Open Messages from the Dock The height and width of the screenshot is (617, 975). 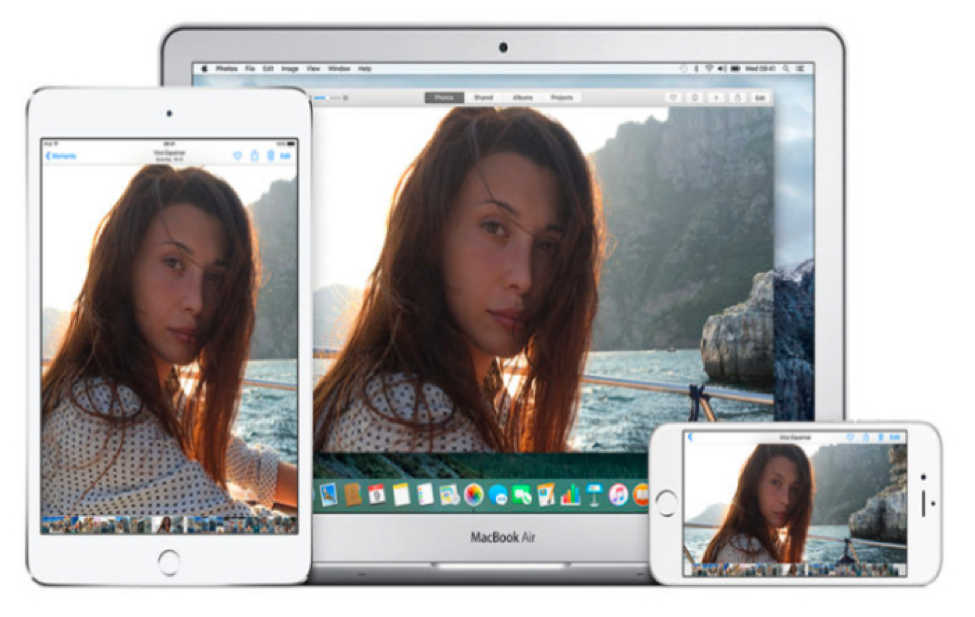[498, 494]
